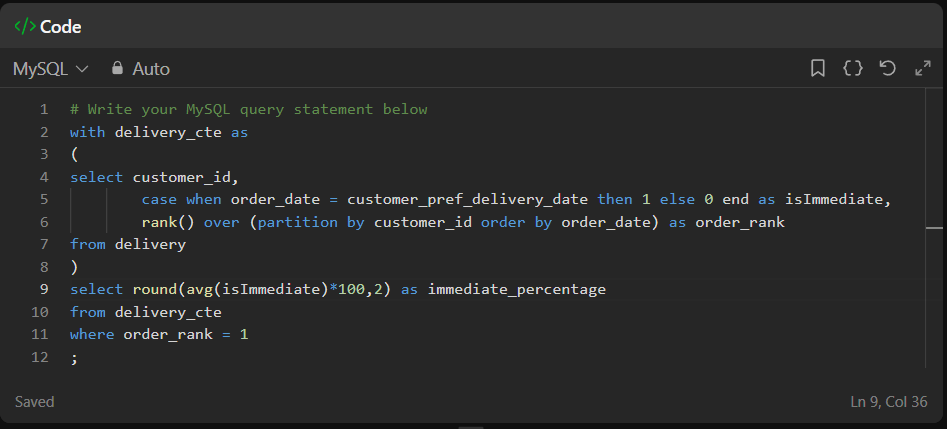The image size is (947, 429).
Task: Open the MySQL language dropdown
Action: coord(51,69)
